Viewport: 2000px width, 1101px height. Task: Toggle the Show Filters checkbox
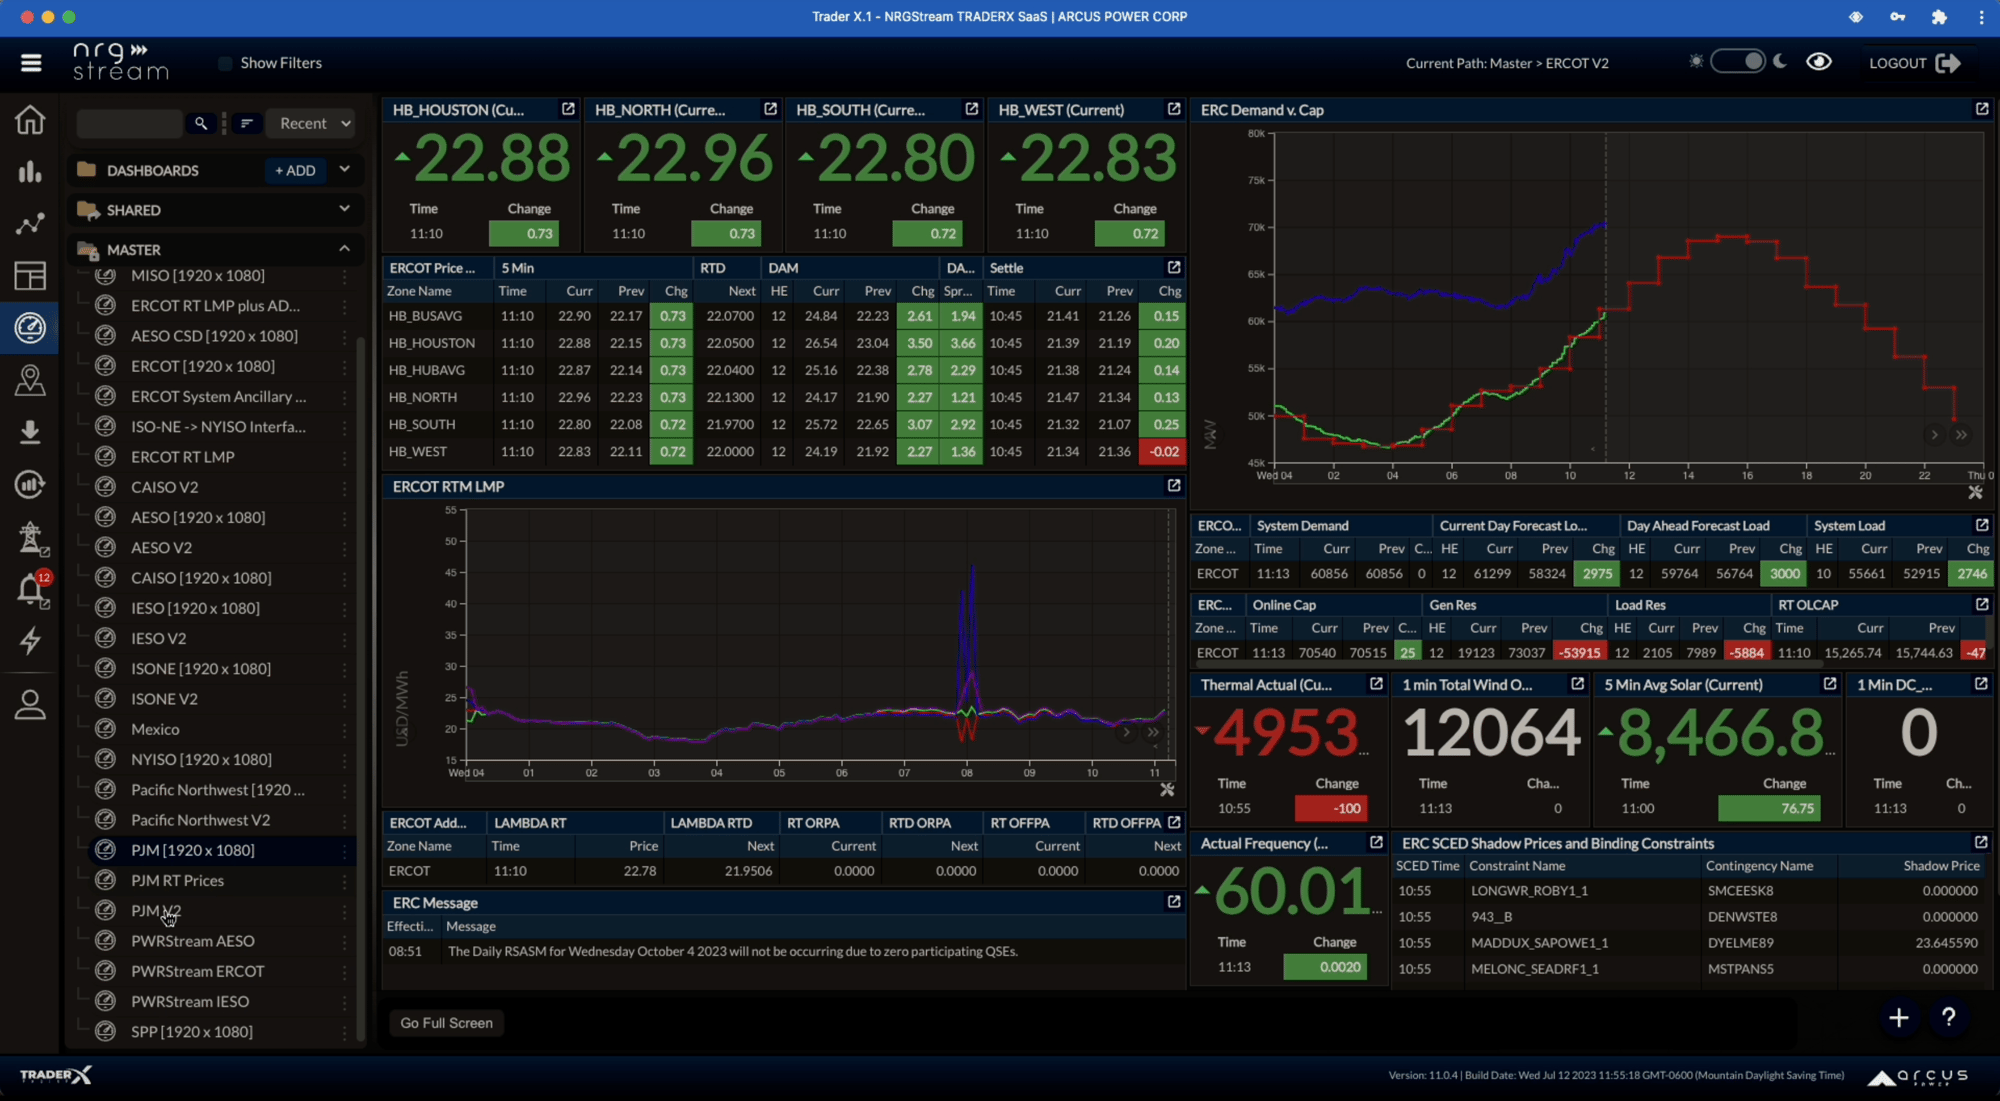(225, 63)
